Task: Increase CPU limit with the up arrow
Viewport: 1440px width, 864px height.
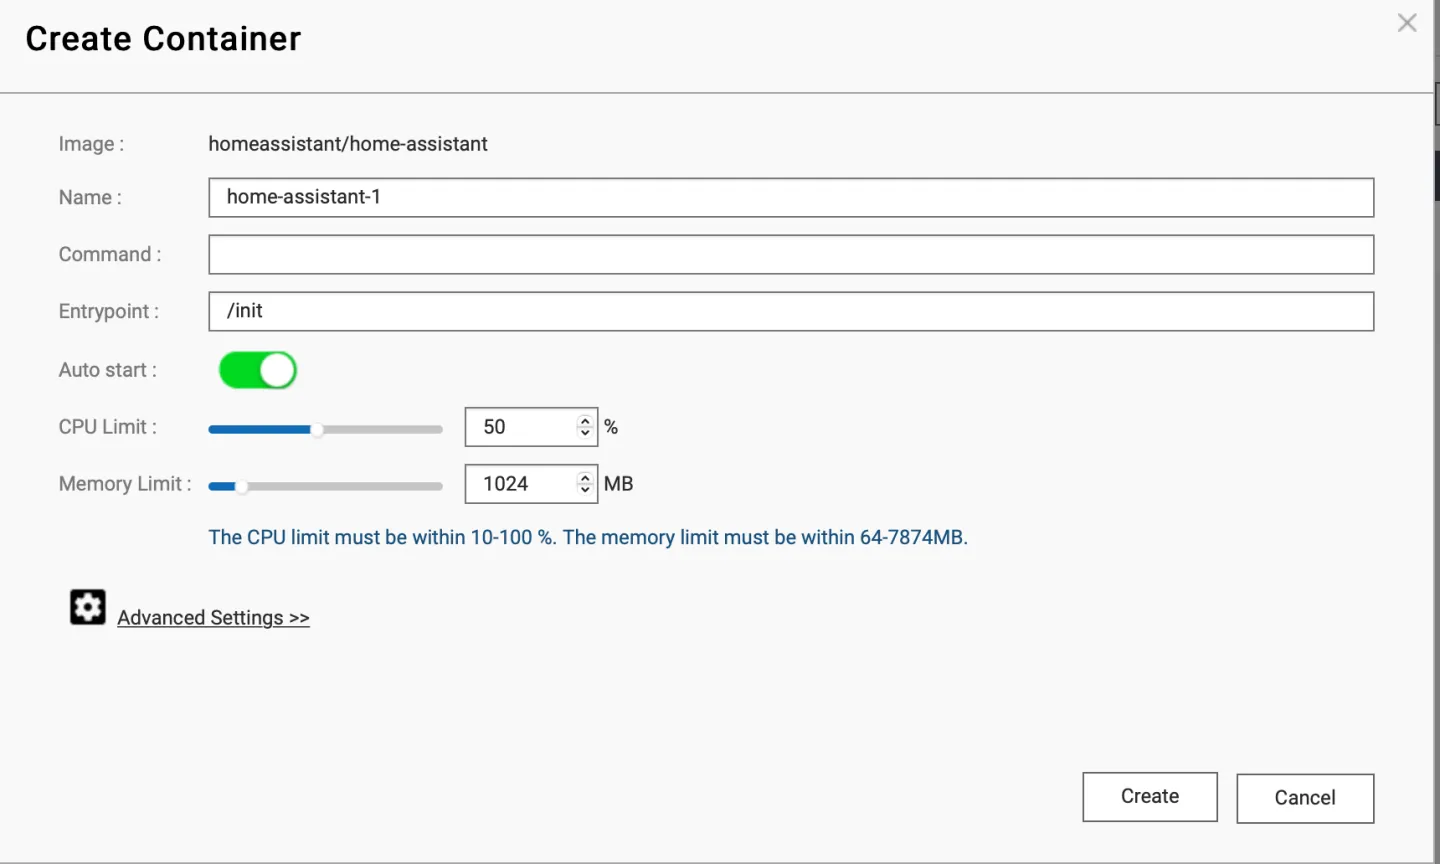Action: pyautogui.click(x=585, y=421)
